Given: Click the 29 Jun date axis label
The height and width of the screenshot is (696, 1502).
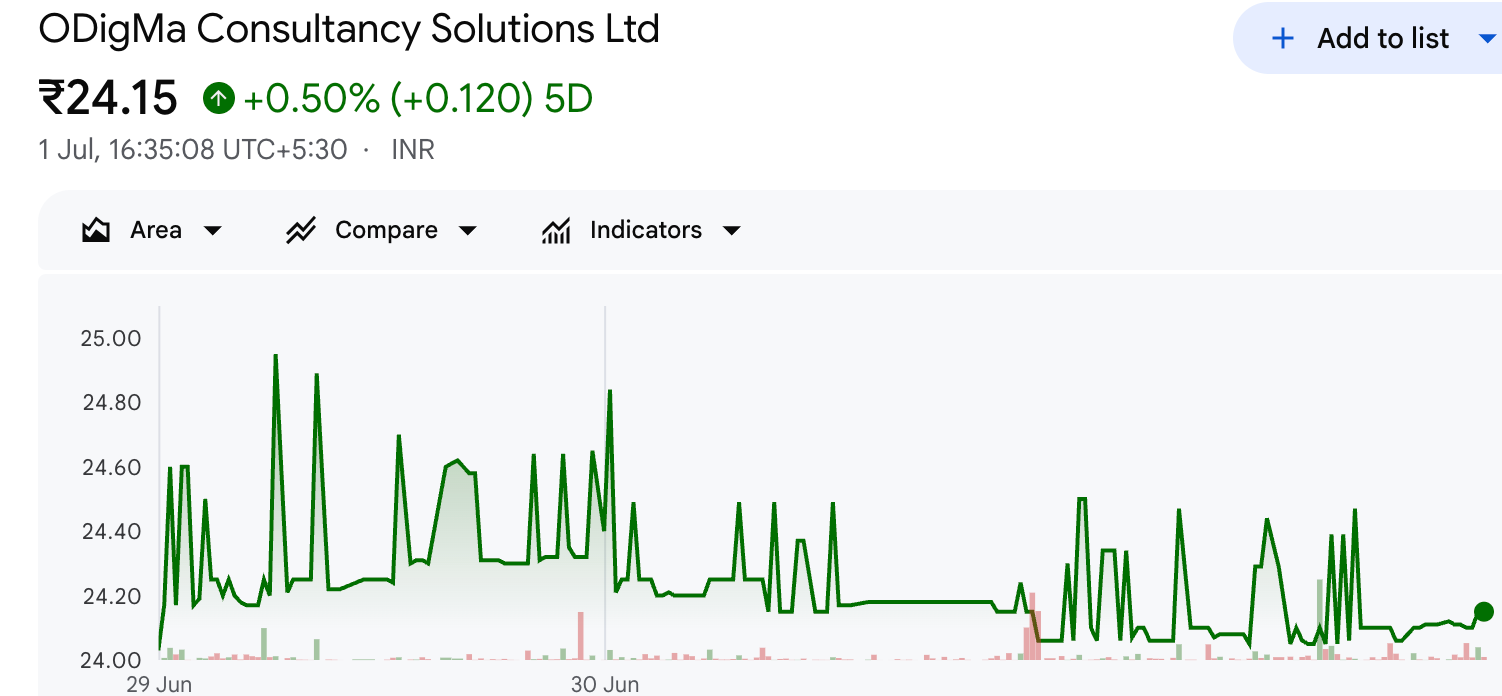Looking at the screenshot, I should point(160,685).
